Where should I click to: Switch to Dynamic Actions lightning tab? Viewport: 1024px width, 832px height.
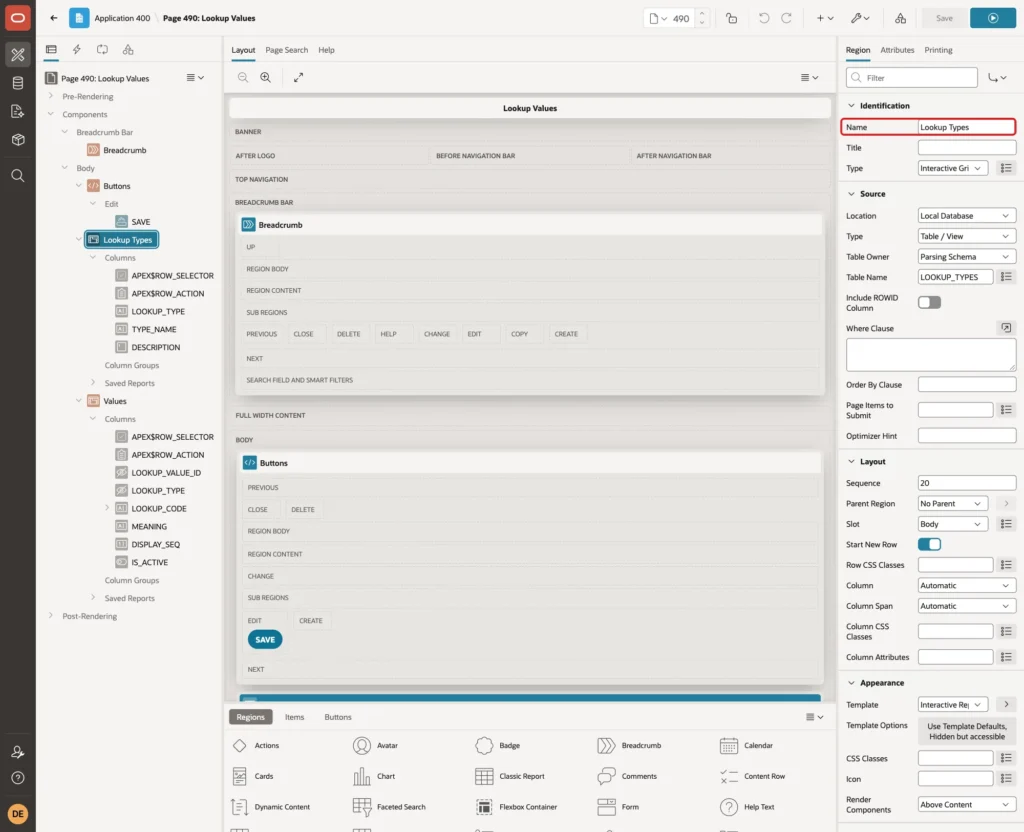(x=76, y=50)
